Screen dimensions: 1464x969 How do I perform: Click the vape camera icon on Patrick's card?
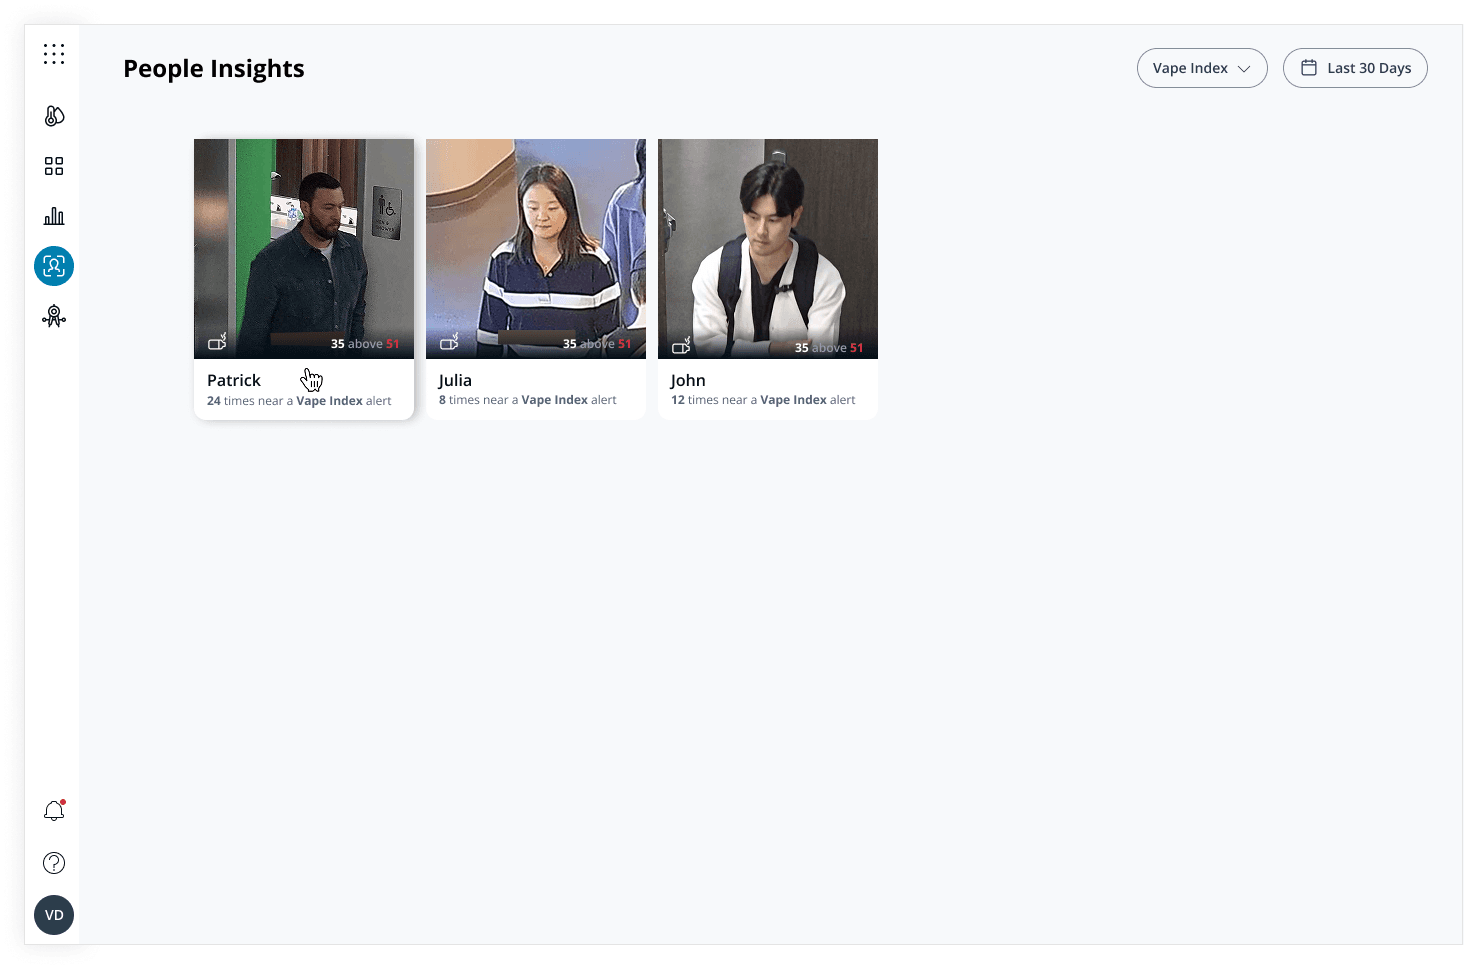[x=217, y=342]
